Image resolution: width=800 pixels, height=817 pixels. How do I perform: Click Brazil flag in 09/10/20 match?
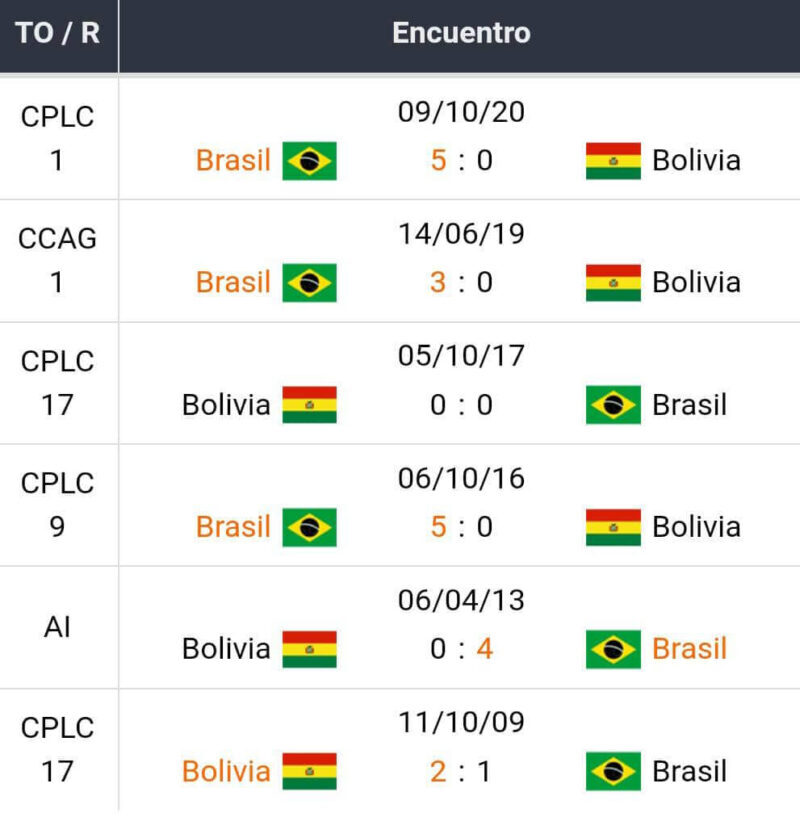coord(309,161)
